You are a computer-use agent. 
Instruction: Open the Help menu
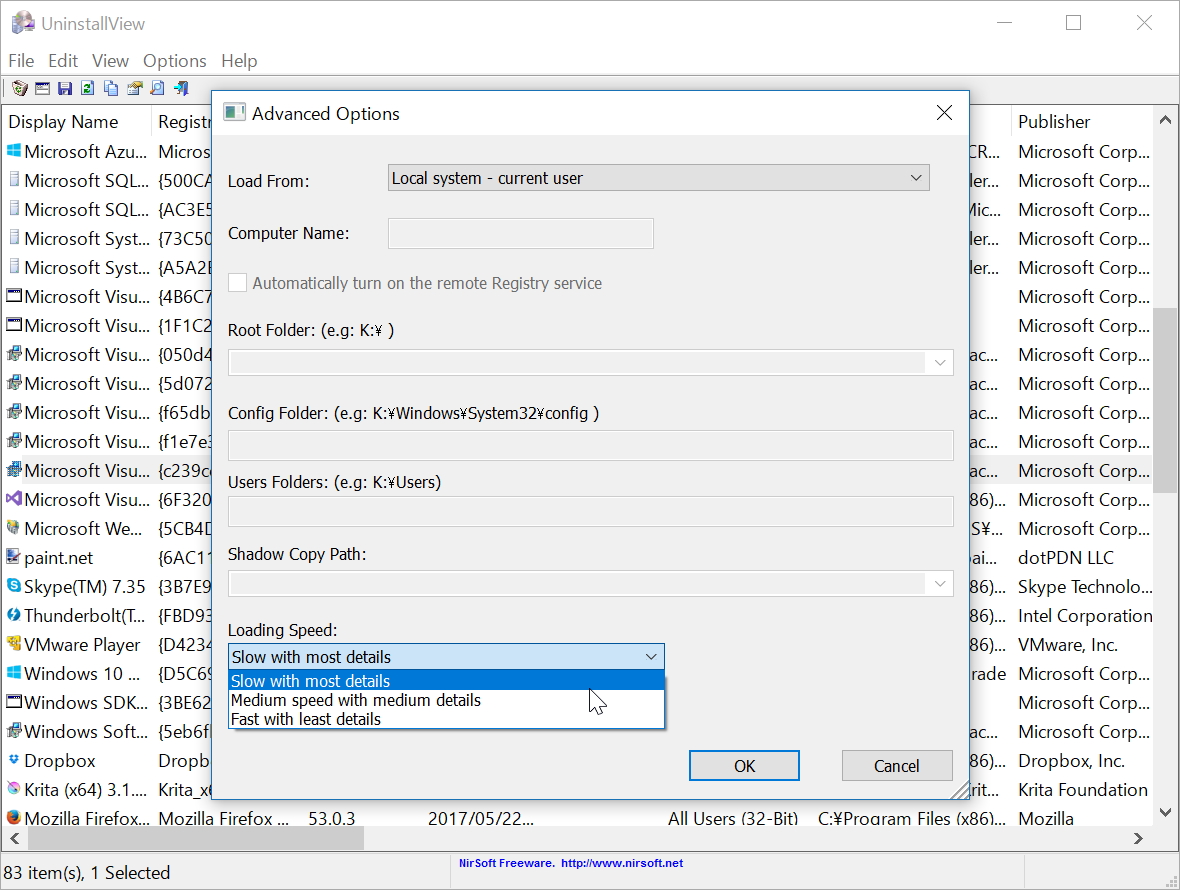point(239,60)
